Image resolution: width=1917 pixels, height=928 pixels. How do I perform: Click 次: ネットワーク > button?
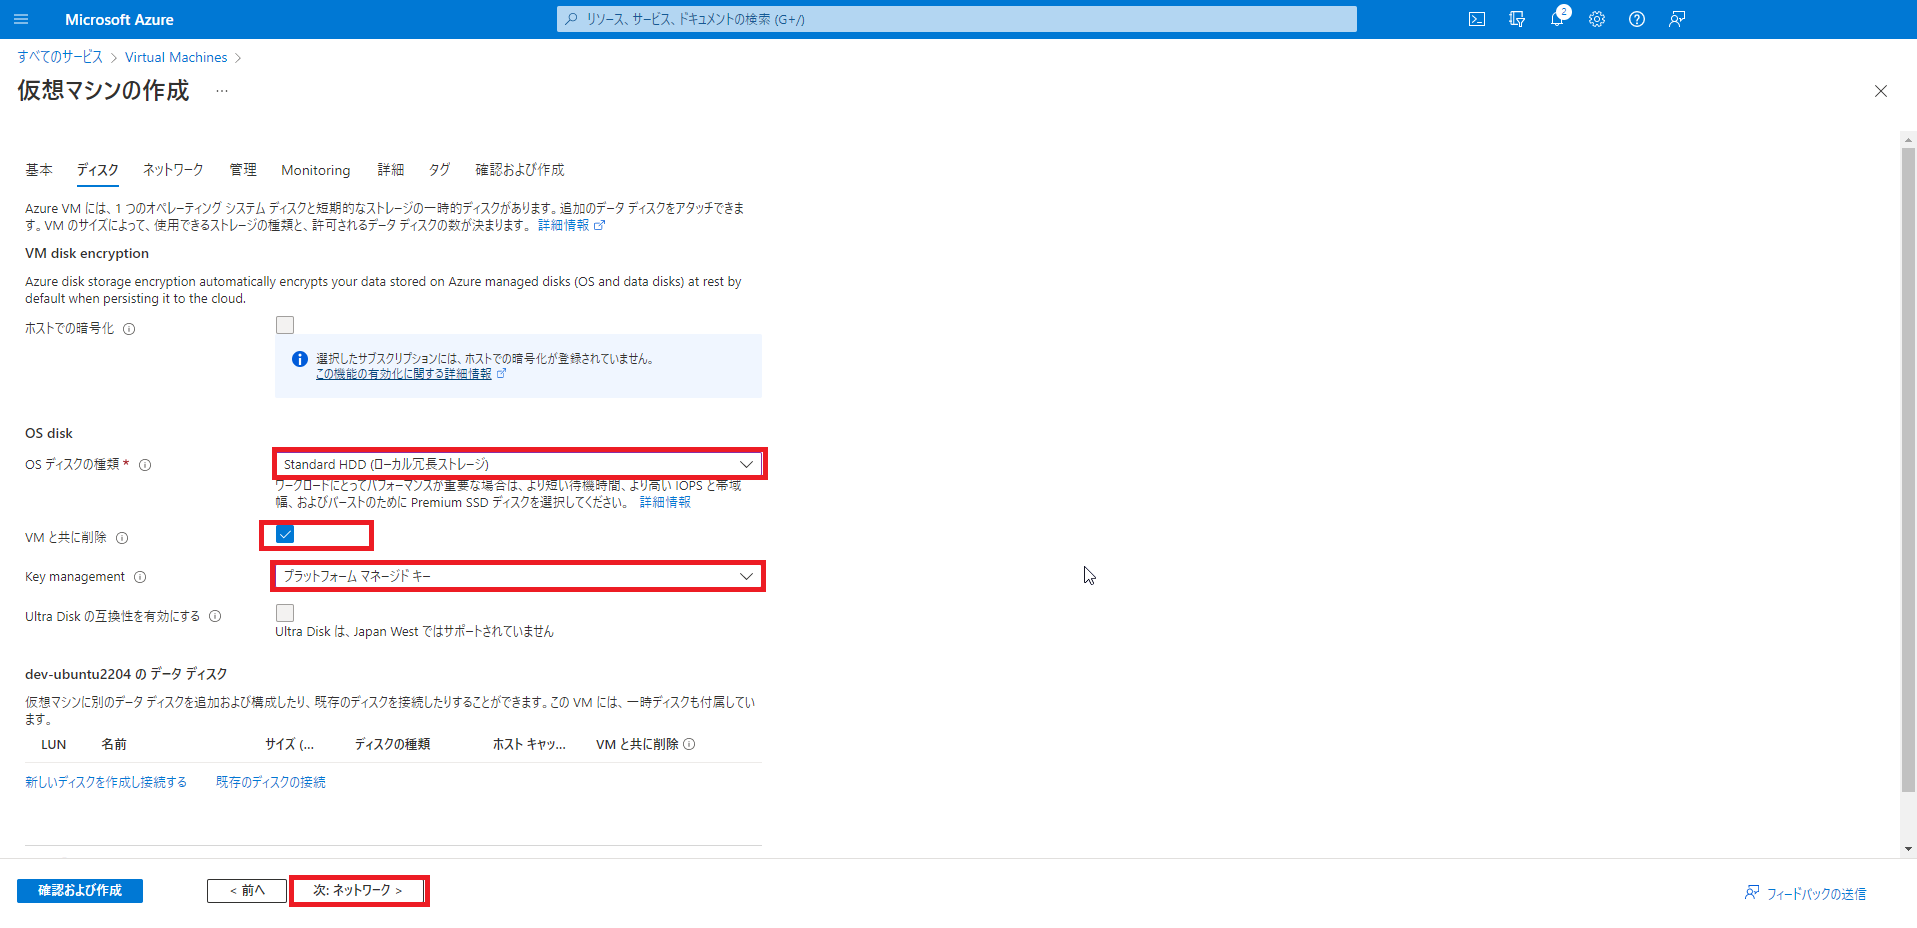(358, 890)
